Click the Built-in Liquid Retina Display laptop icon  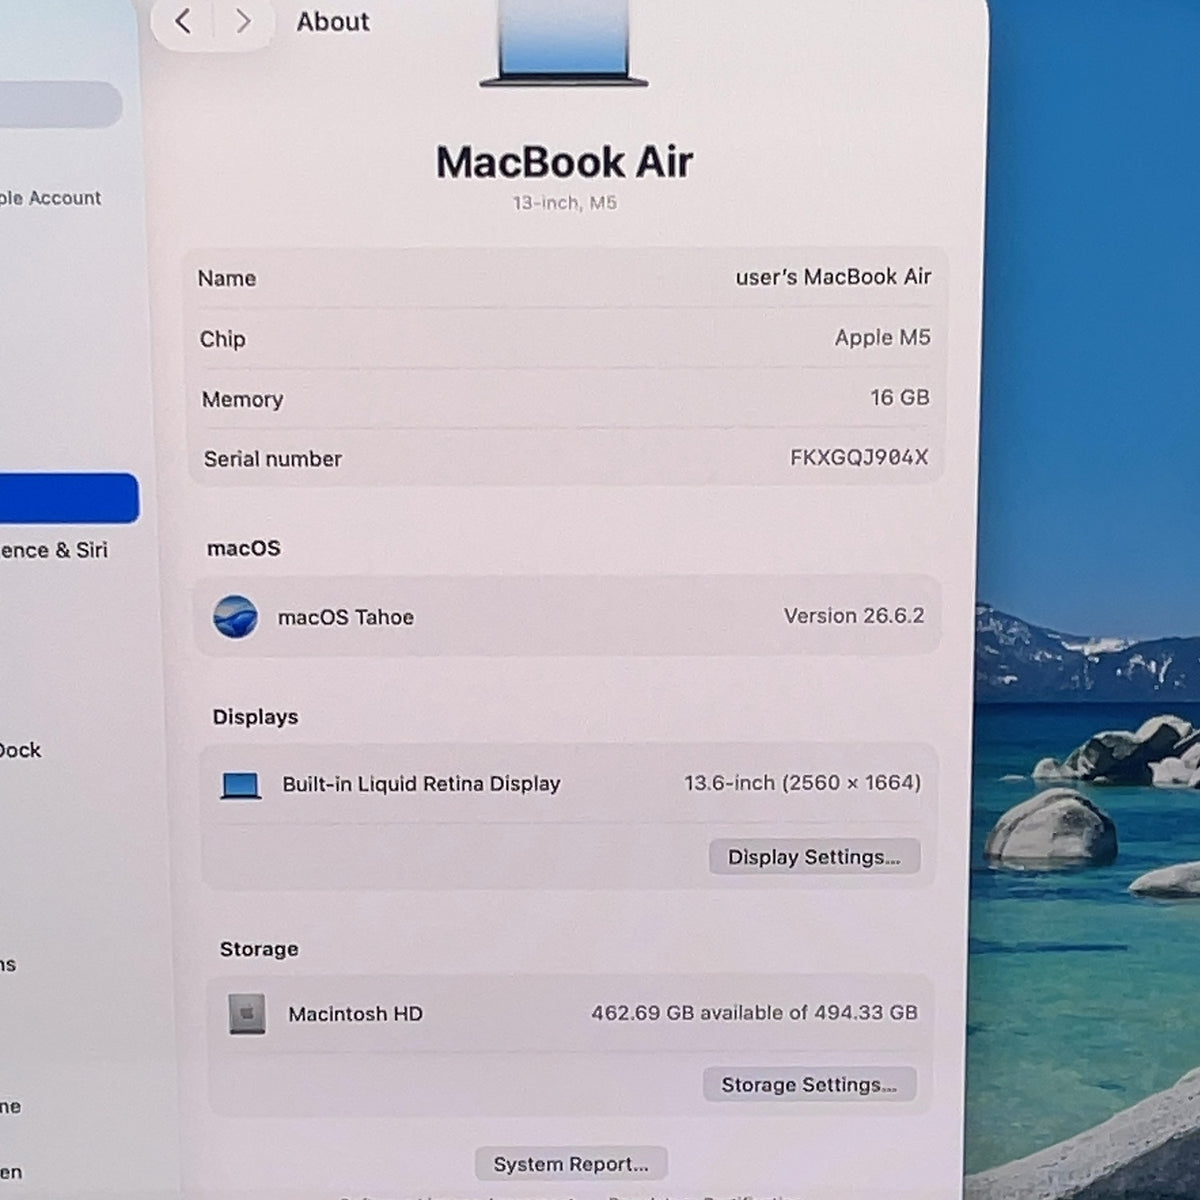(x=241, y=786)
